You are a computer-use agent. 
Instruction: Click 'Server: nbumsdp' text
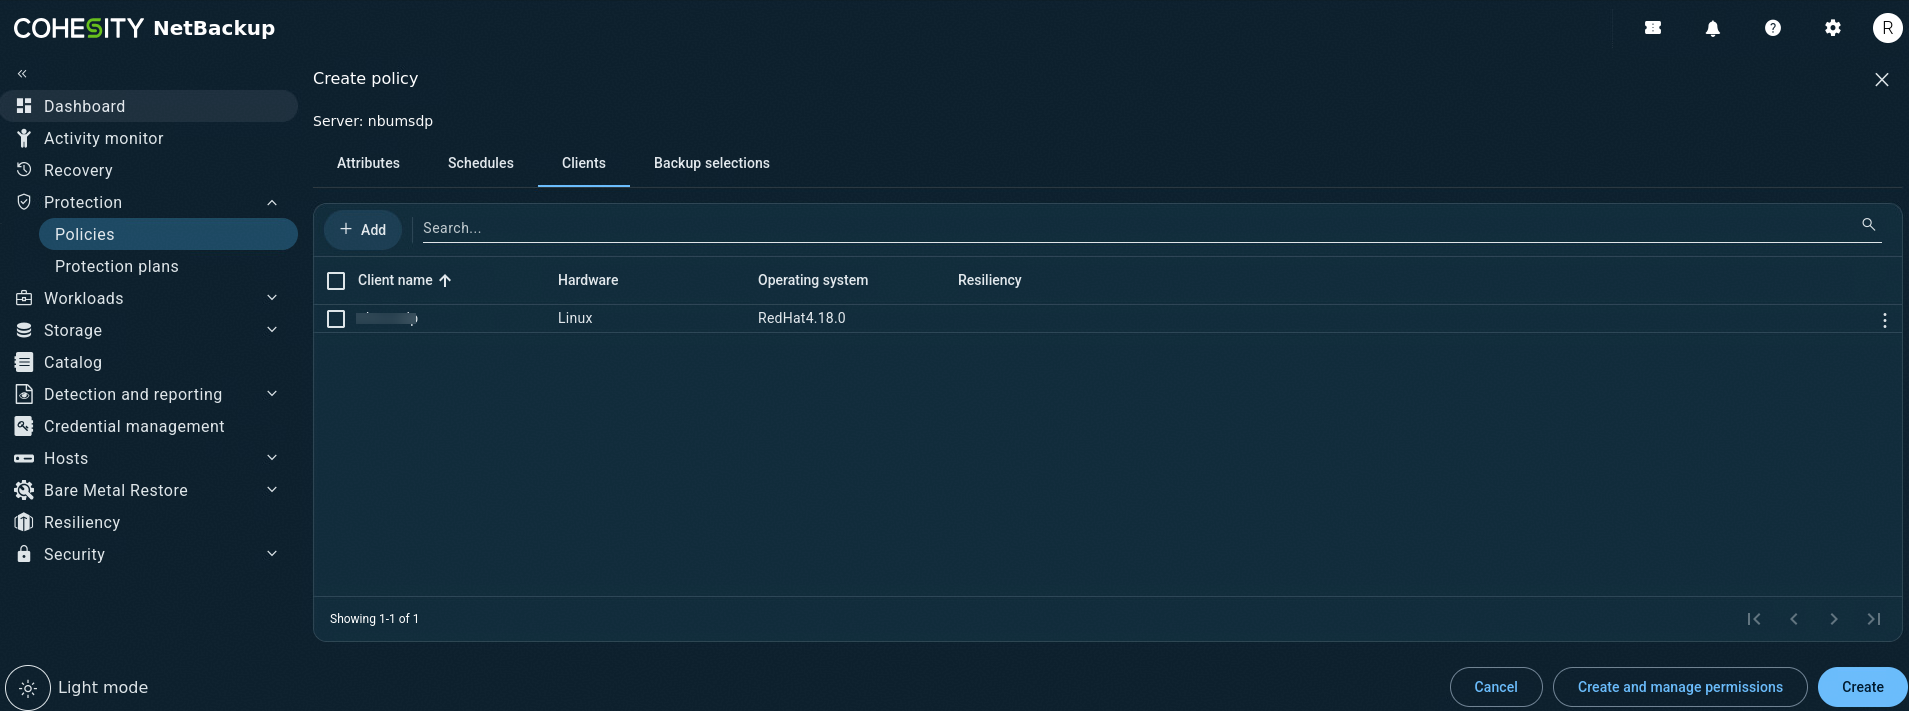click(x=373, y=121)
